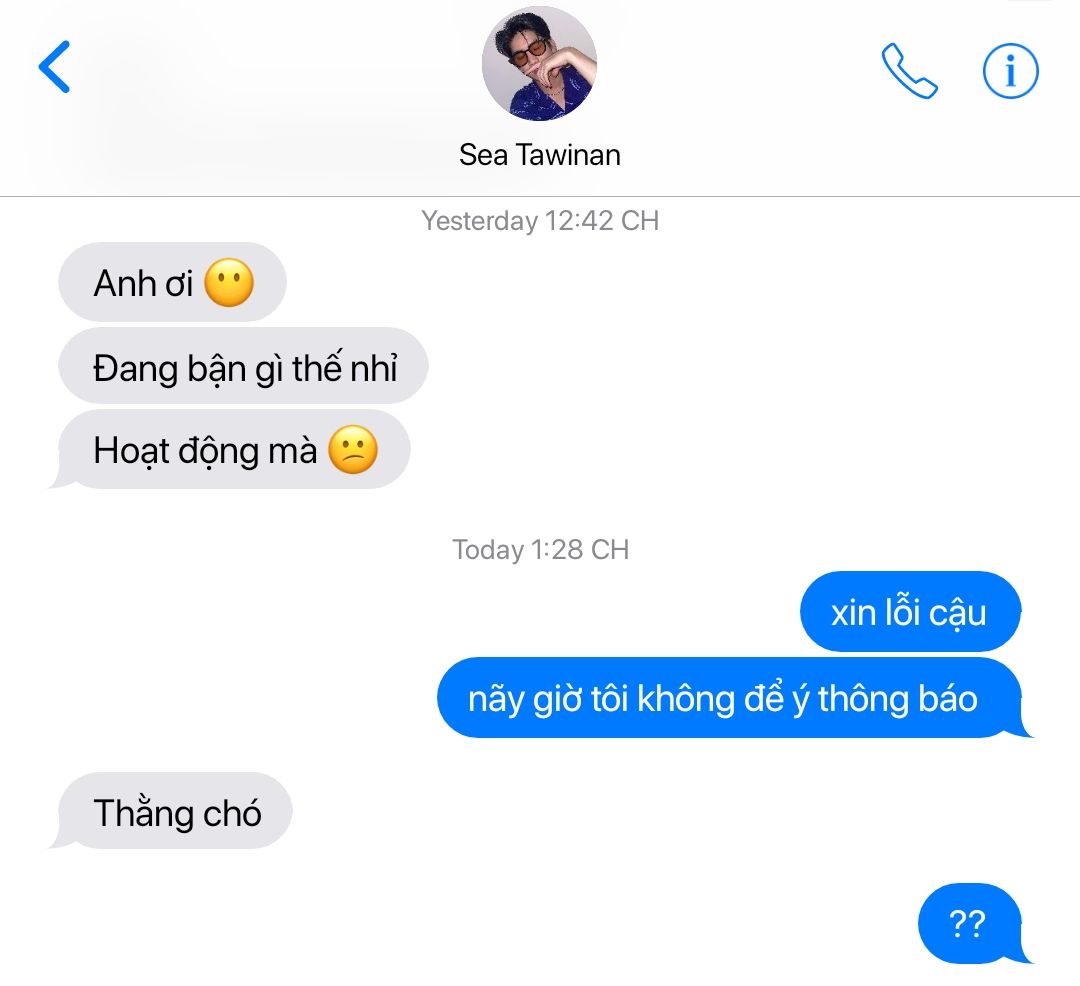Viewport: 1080px width, 986px height.
Task: Tap the sad face emoji after 'Hoạt động mà'
Action: pos(353,450)
